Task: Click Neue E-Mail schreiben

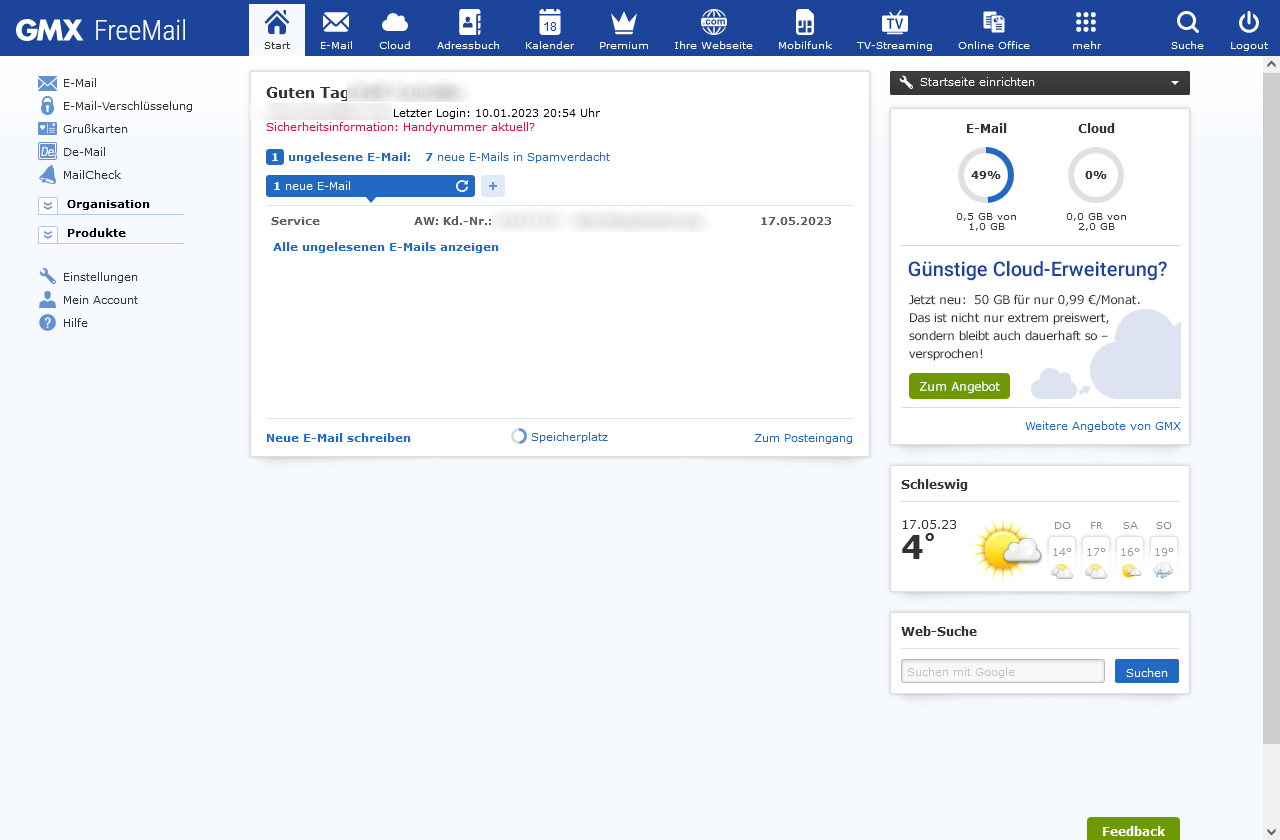Action: coord(338,438)
